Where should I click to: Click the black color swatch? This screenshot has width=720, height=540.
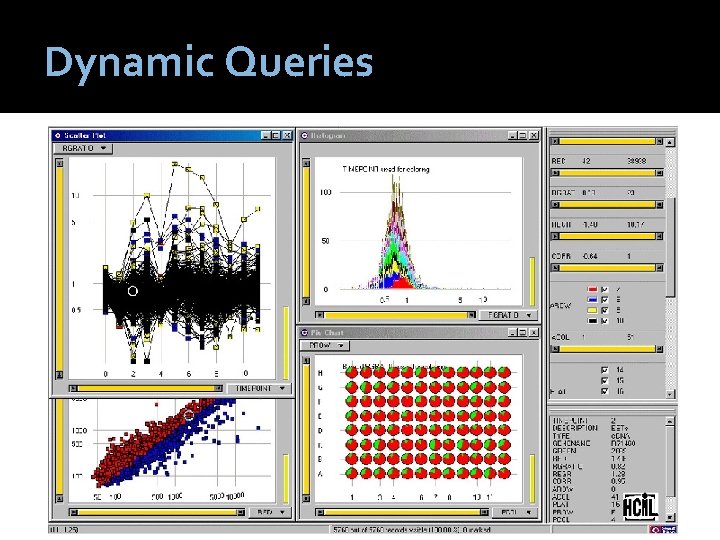[592, 321]
